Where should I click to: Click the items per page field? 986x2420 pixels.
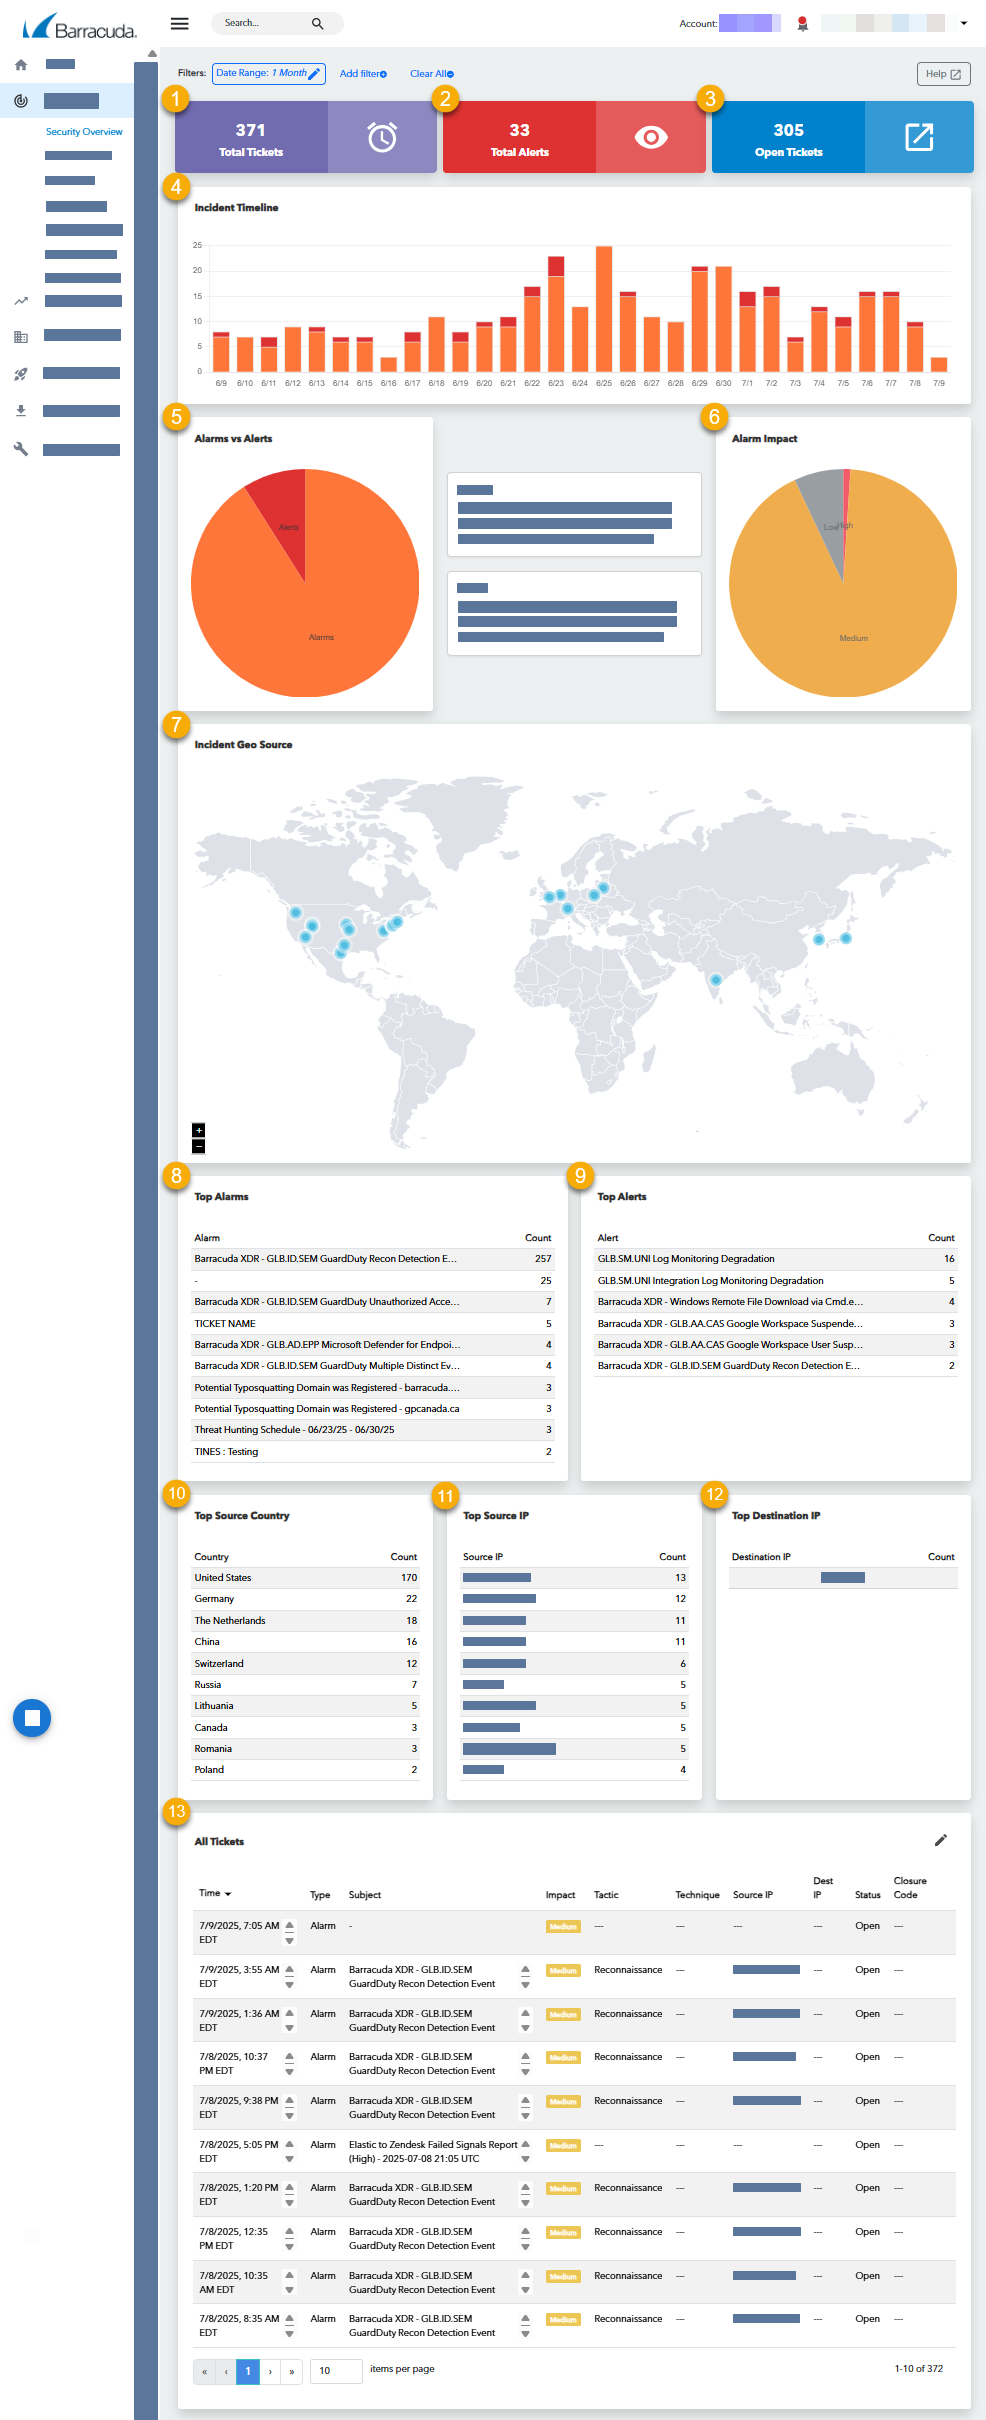[336, 2371]
